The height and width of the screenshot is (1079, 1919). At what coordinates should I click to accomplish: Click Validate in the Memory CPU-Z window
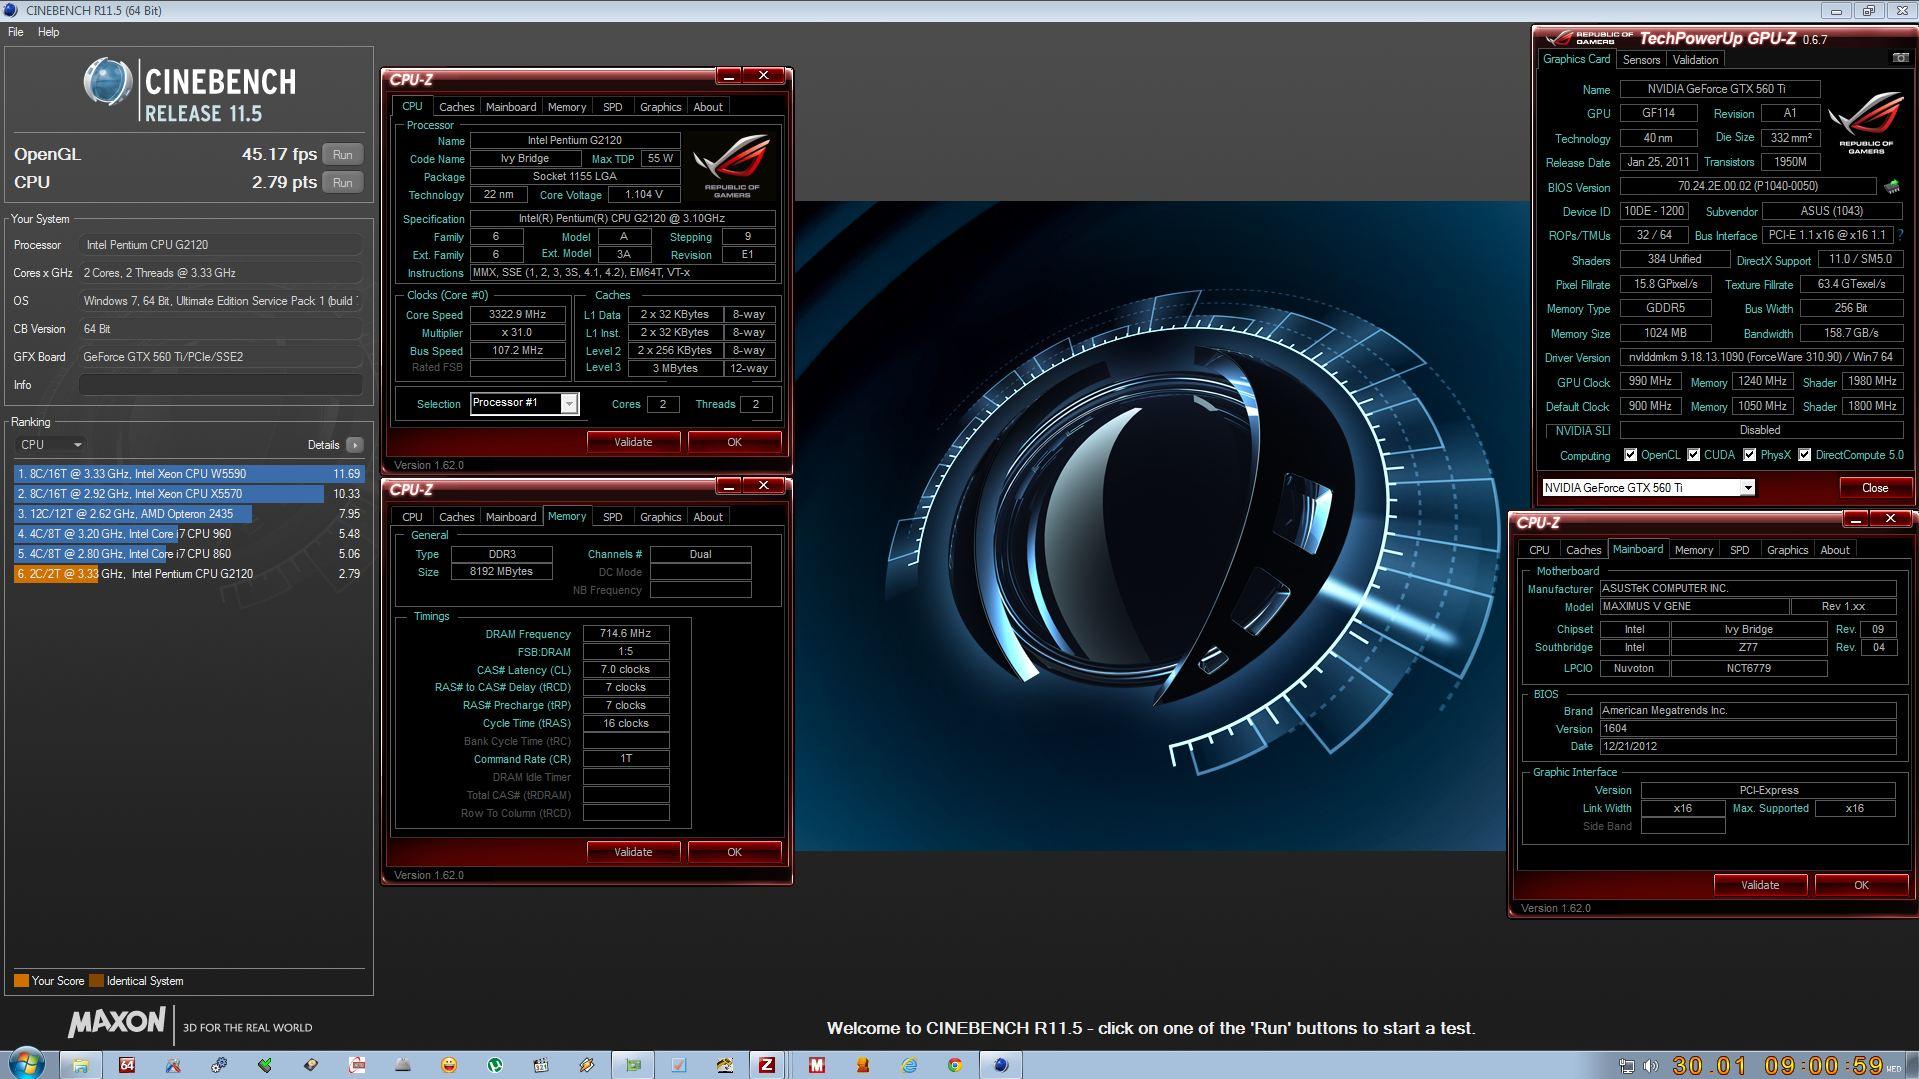click(632, 852)
